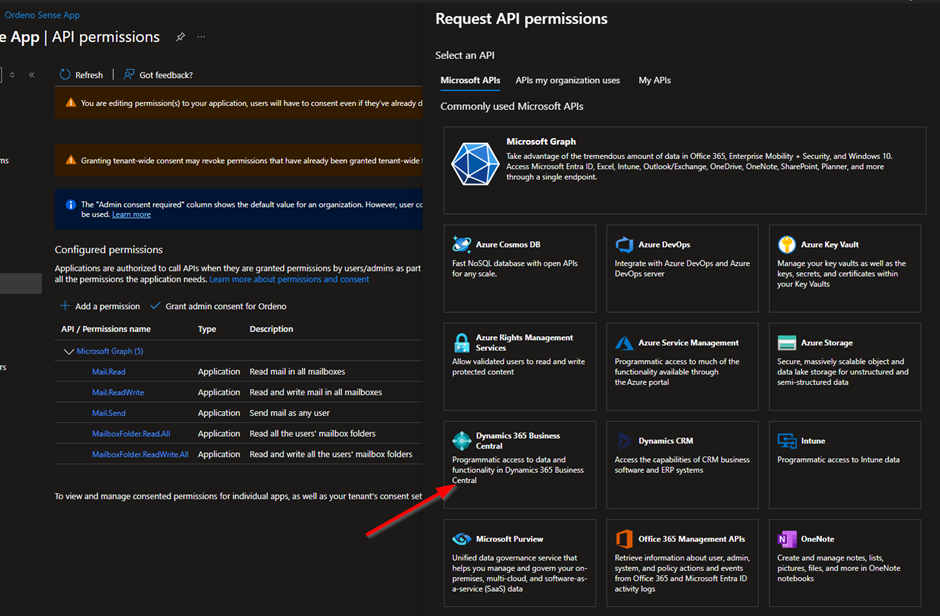The image size is (940, 616).
Task: Click the Azure Service Management icon
Action: coord(624,343)
